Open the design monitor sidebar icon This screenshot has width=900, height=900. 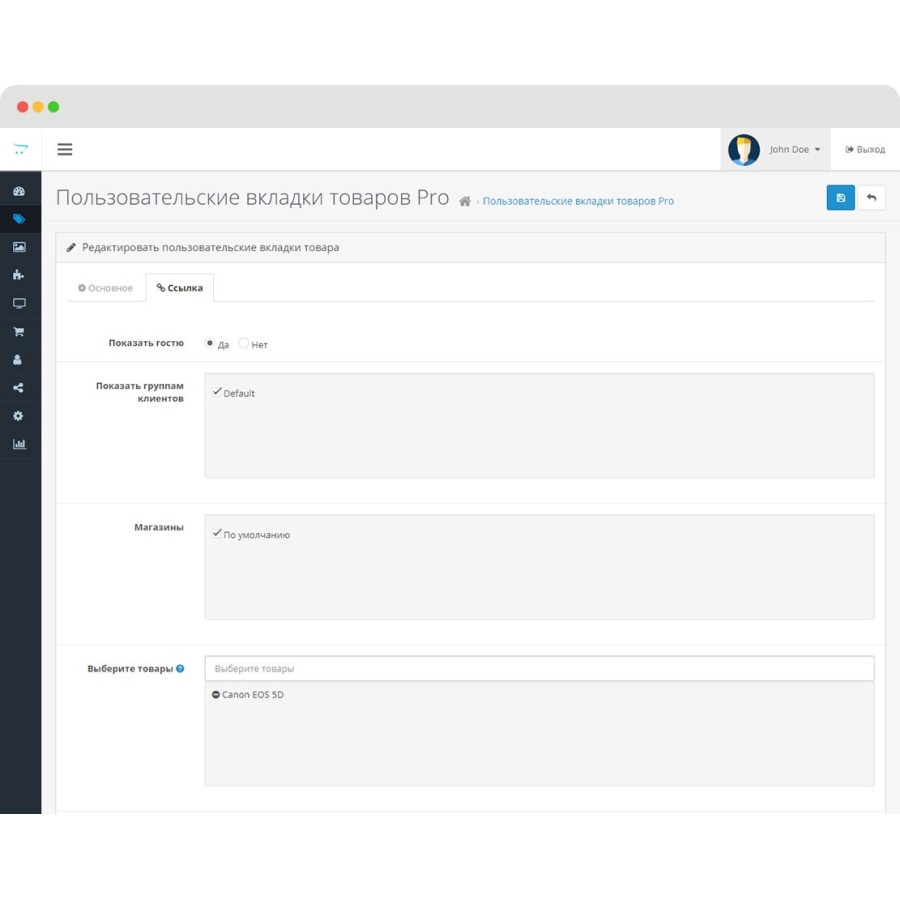point(19,303)
